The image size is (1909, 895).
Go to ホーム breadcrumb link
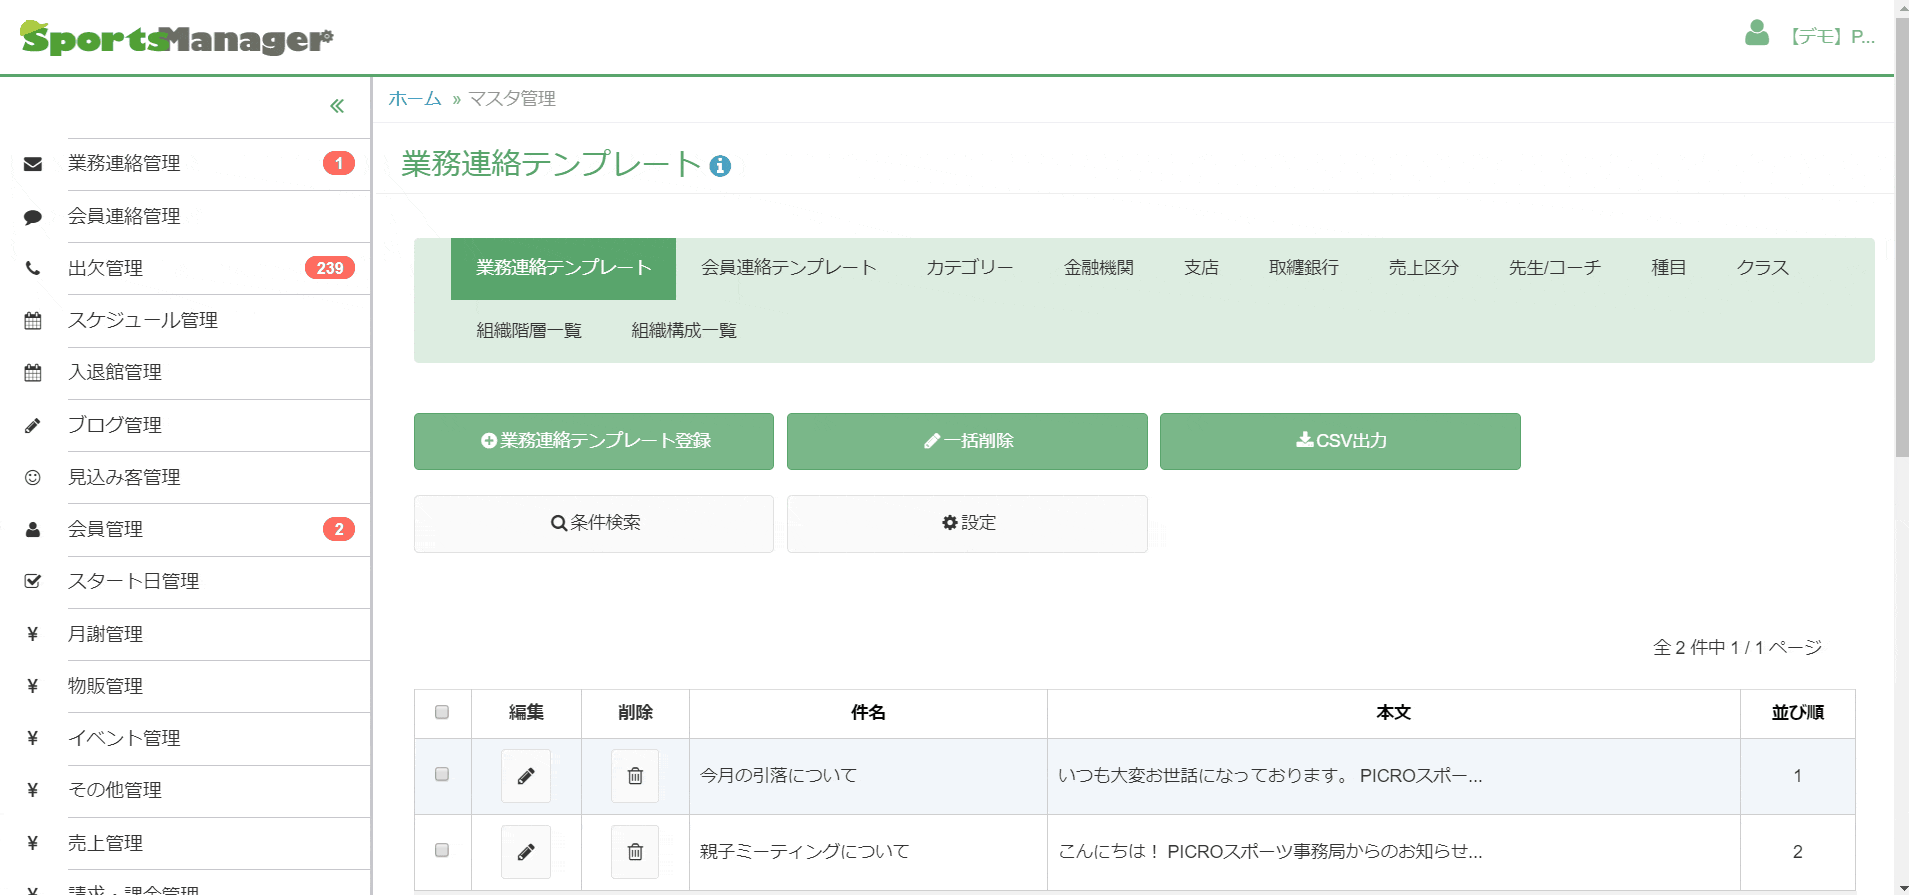[x=415, y=98]
